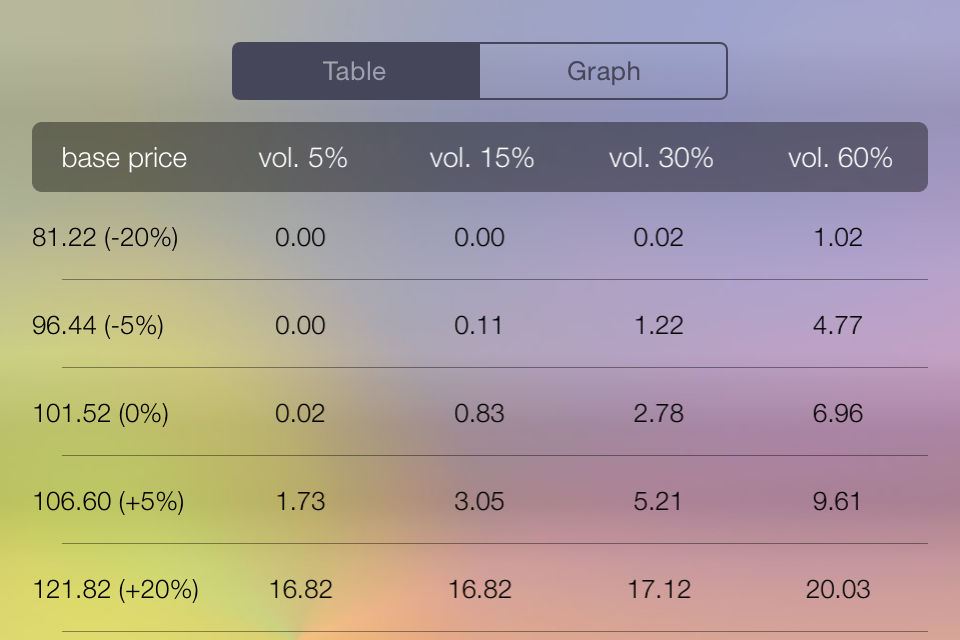Select the vol. 60% column header

click(840, 158)
